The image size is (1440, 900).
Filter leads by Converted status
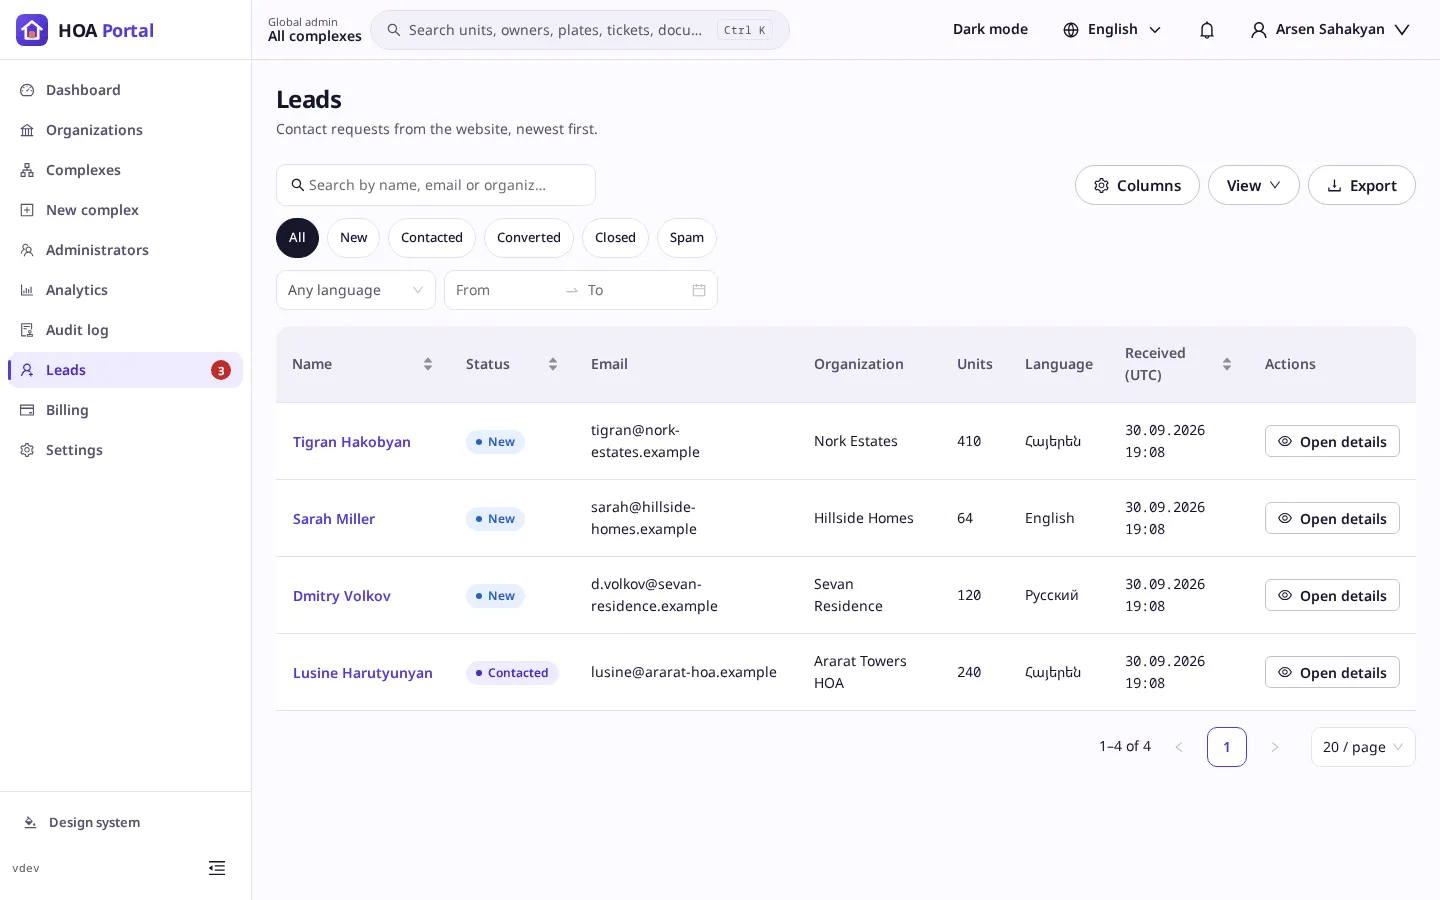click(529, 238)
